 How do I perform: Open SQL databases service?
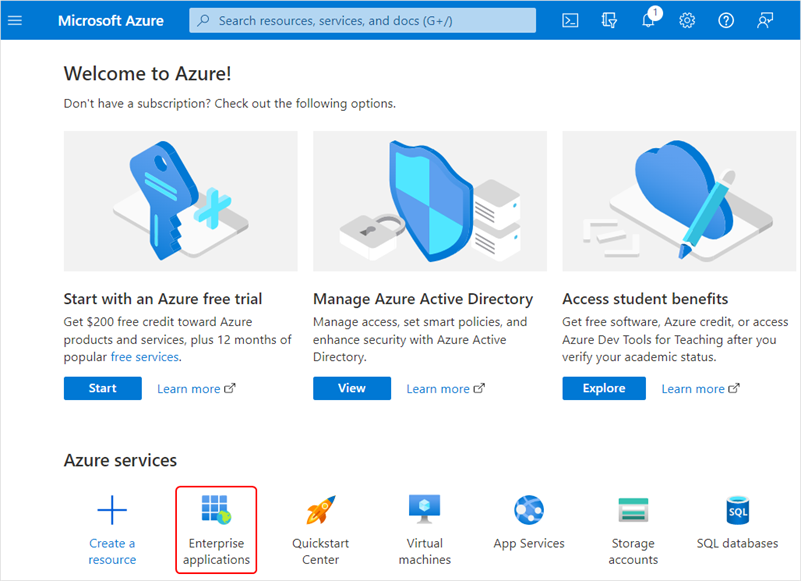(737, 512)
